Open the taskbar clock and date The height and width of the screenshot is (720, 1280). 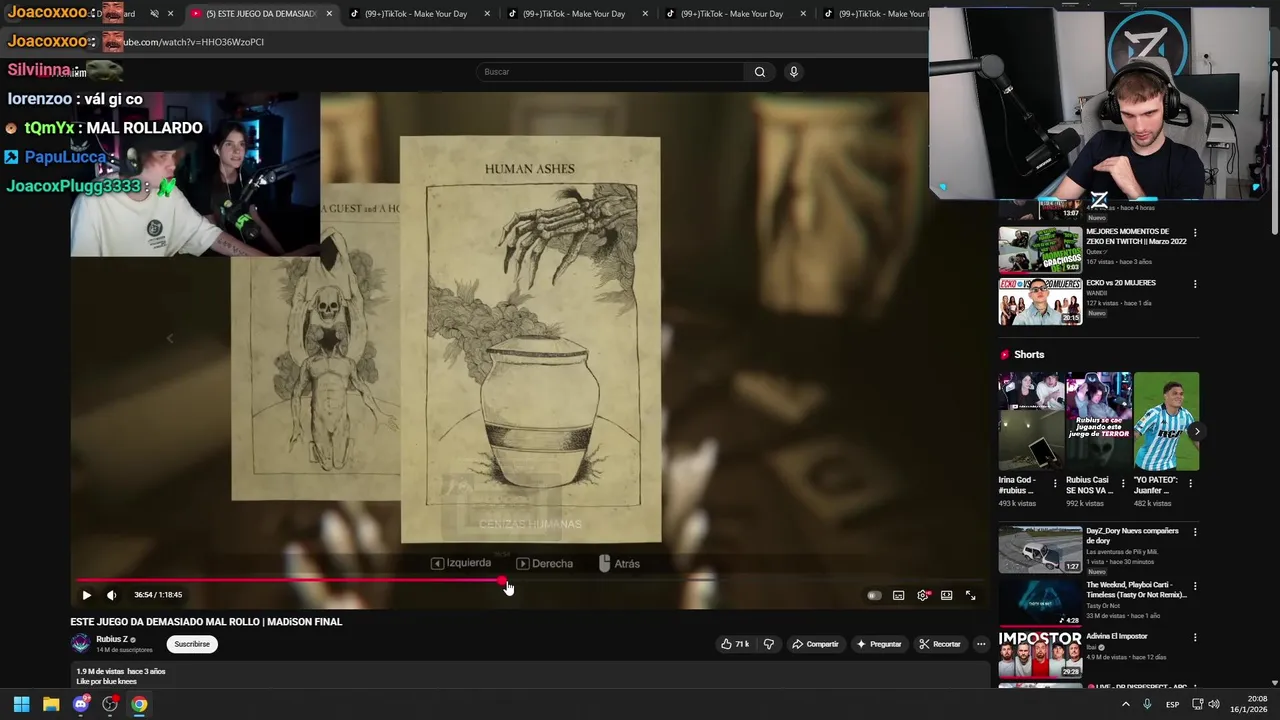coord(1248,704)
